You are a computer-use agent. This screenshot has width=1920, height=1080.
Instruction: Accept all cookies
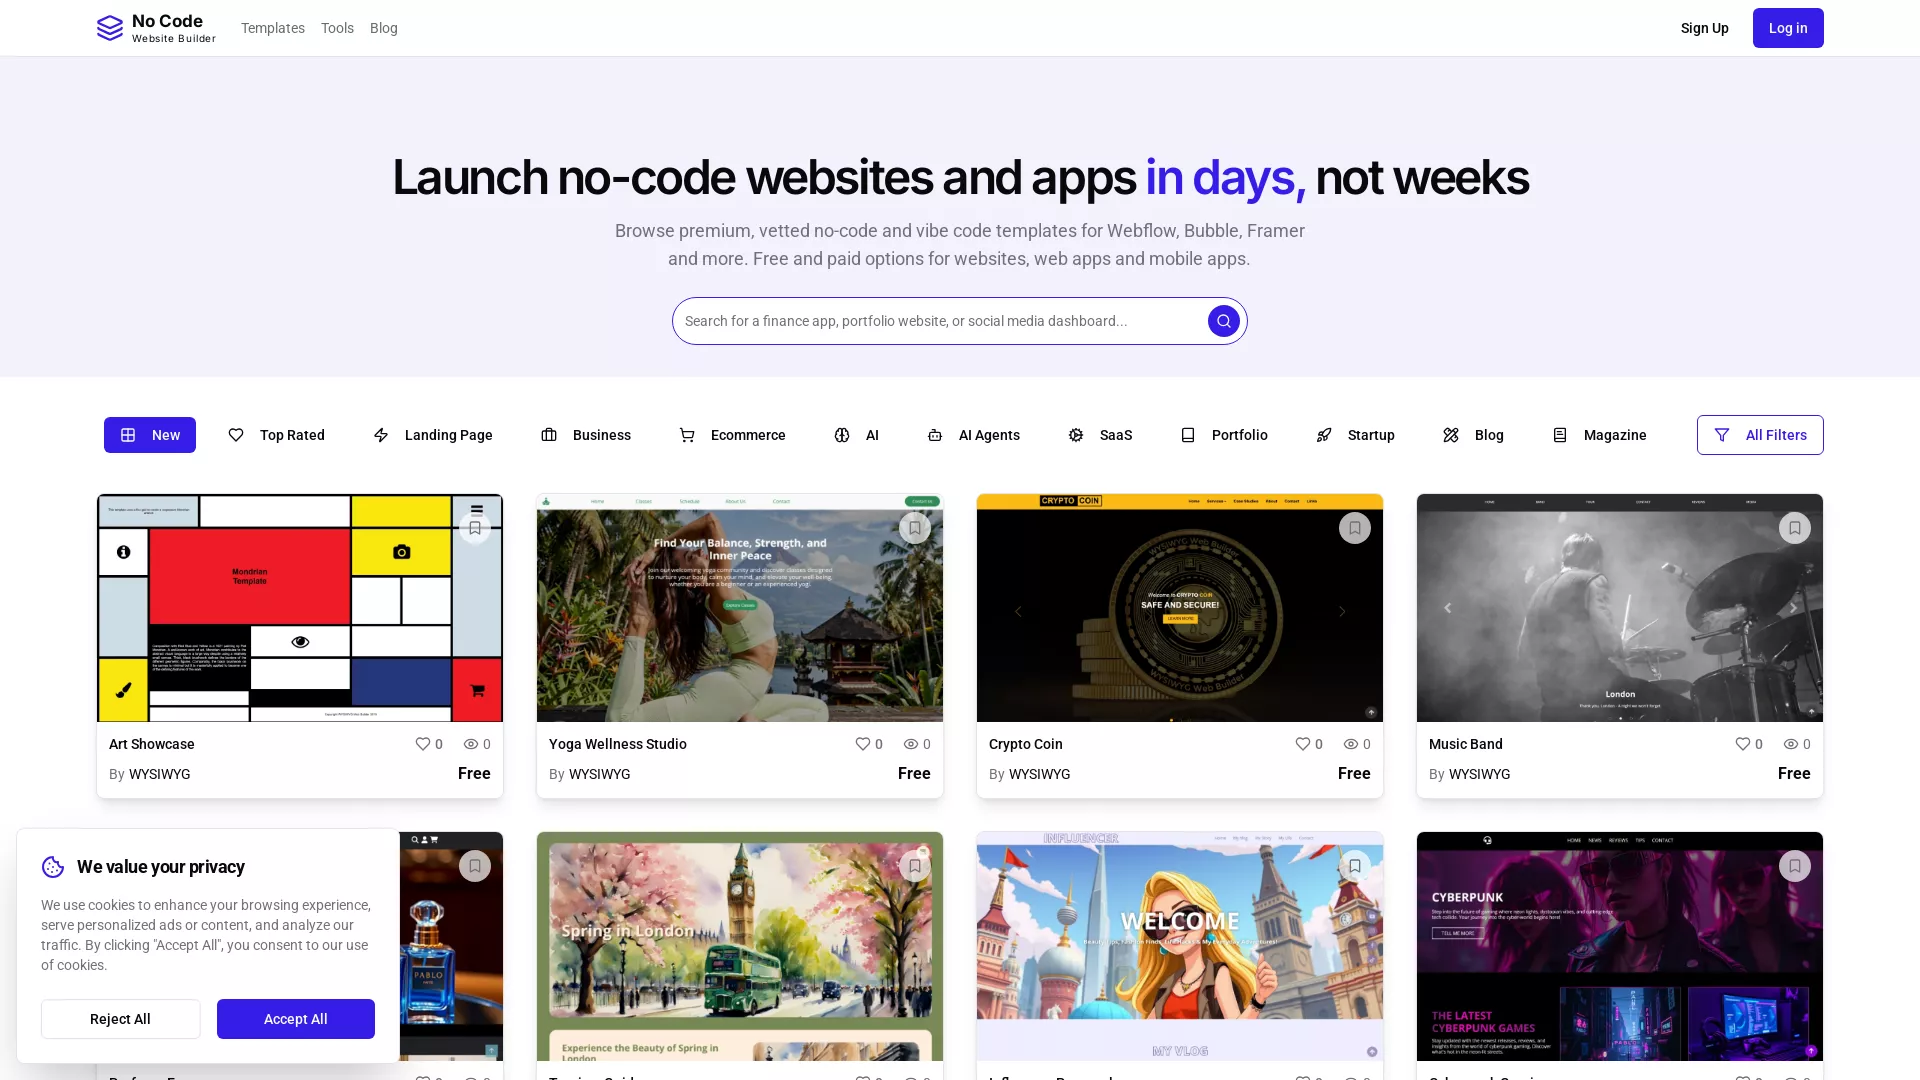click(x=295, y=1019)
